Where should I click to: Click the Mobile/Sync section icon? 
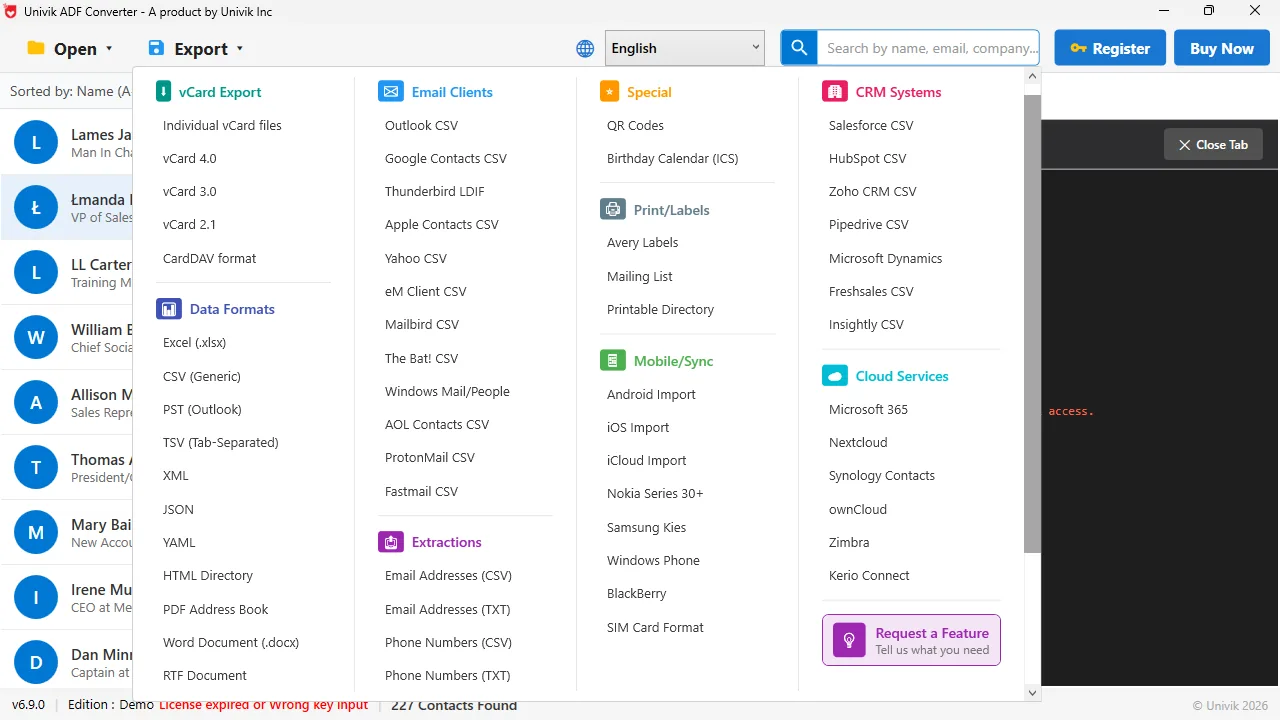click(x=613, y=361)
